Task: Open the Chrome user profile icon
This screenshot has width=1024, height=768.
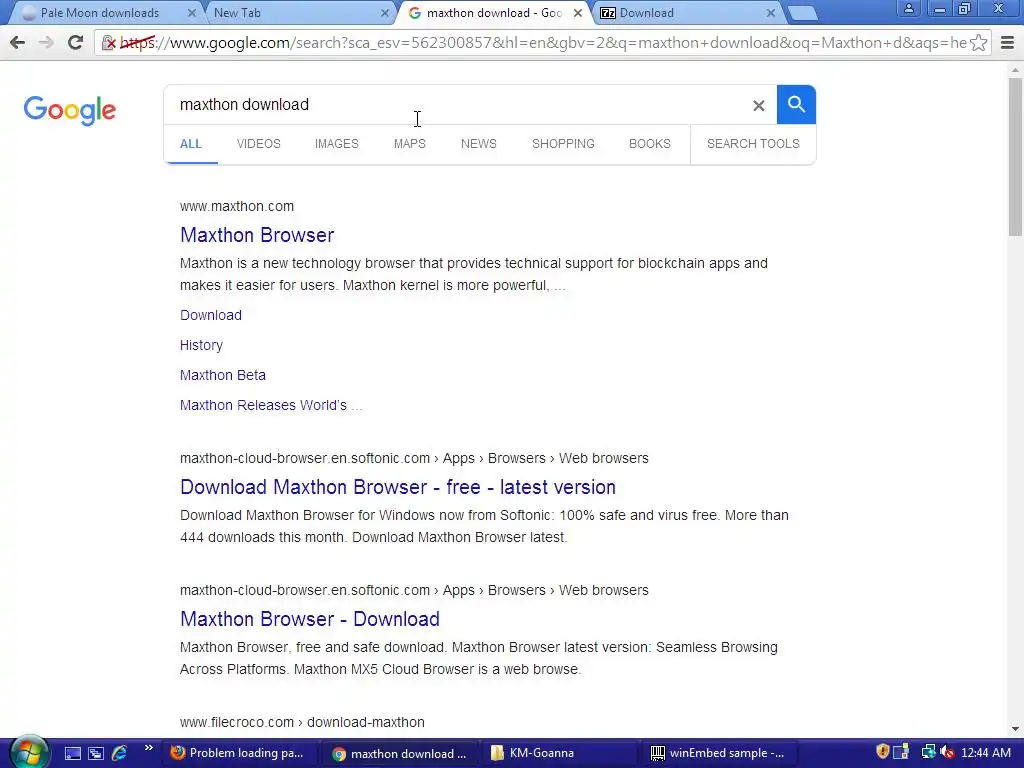Action: (908, 8)
